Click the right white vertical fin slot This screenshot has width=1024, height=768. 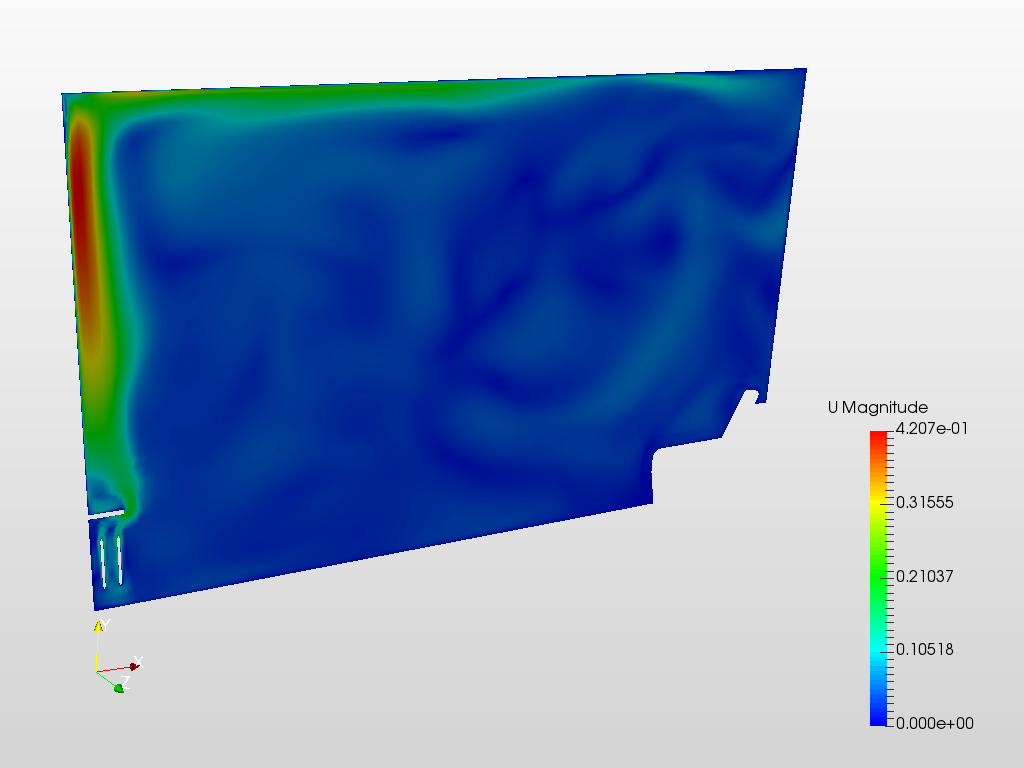click(120, 560)
